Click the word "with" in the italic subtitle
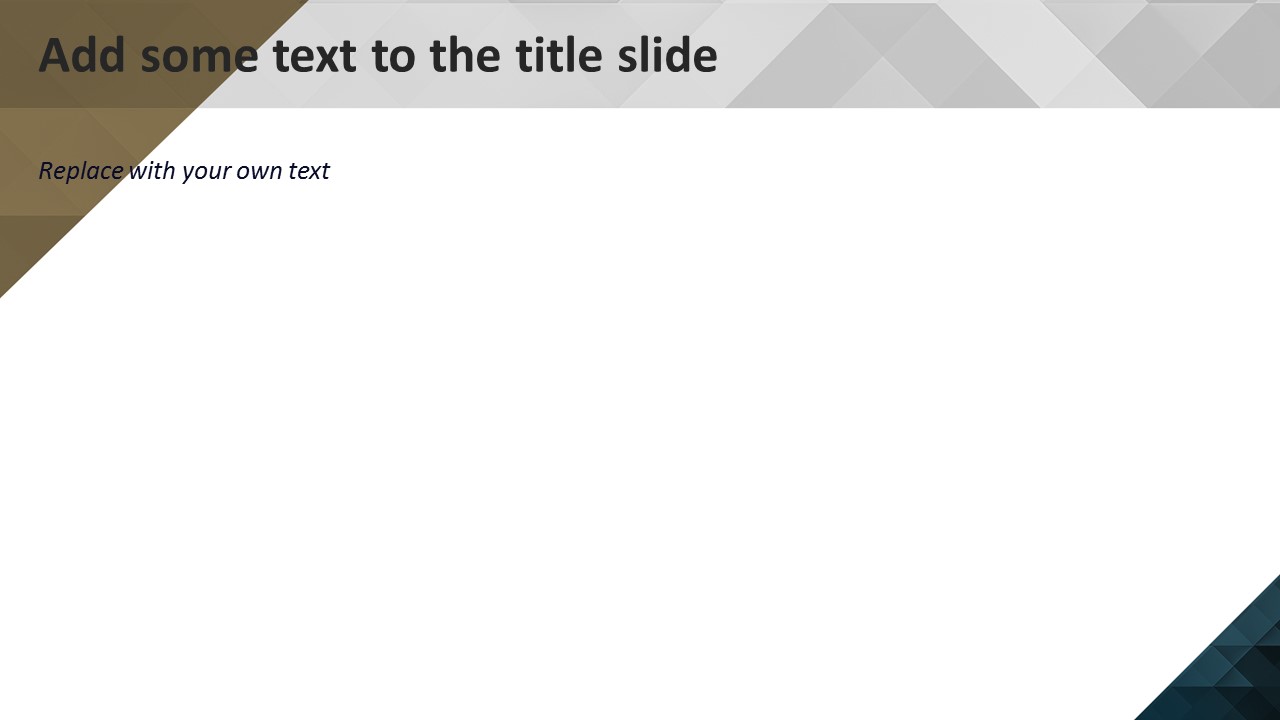Screen dimensions: 1280x720 [152, 171]
